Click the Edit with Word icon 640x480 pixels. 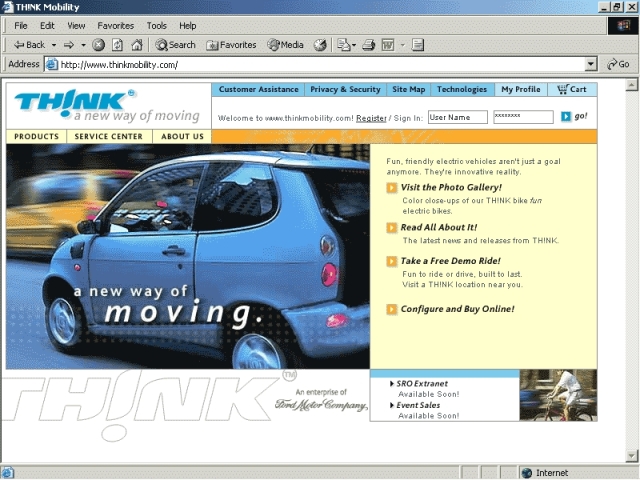click(388, 45)
